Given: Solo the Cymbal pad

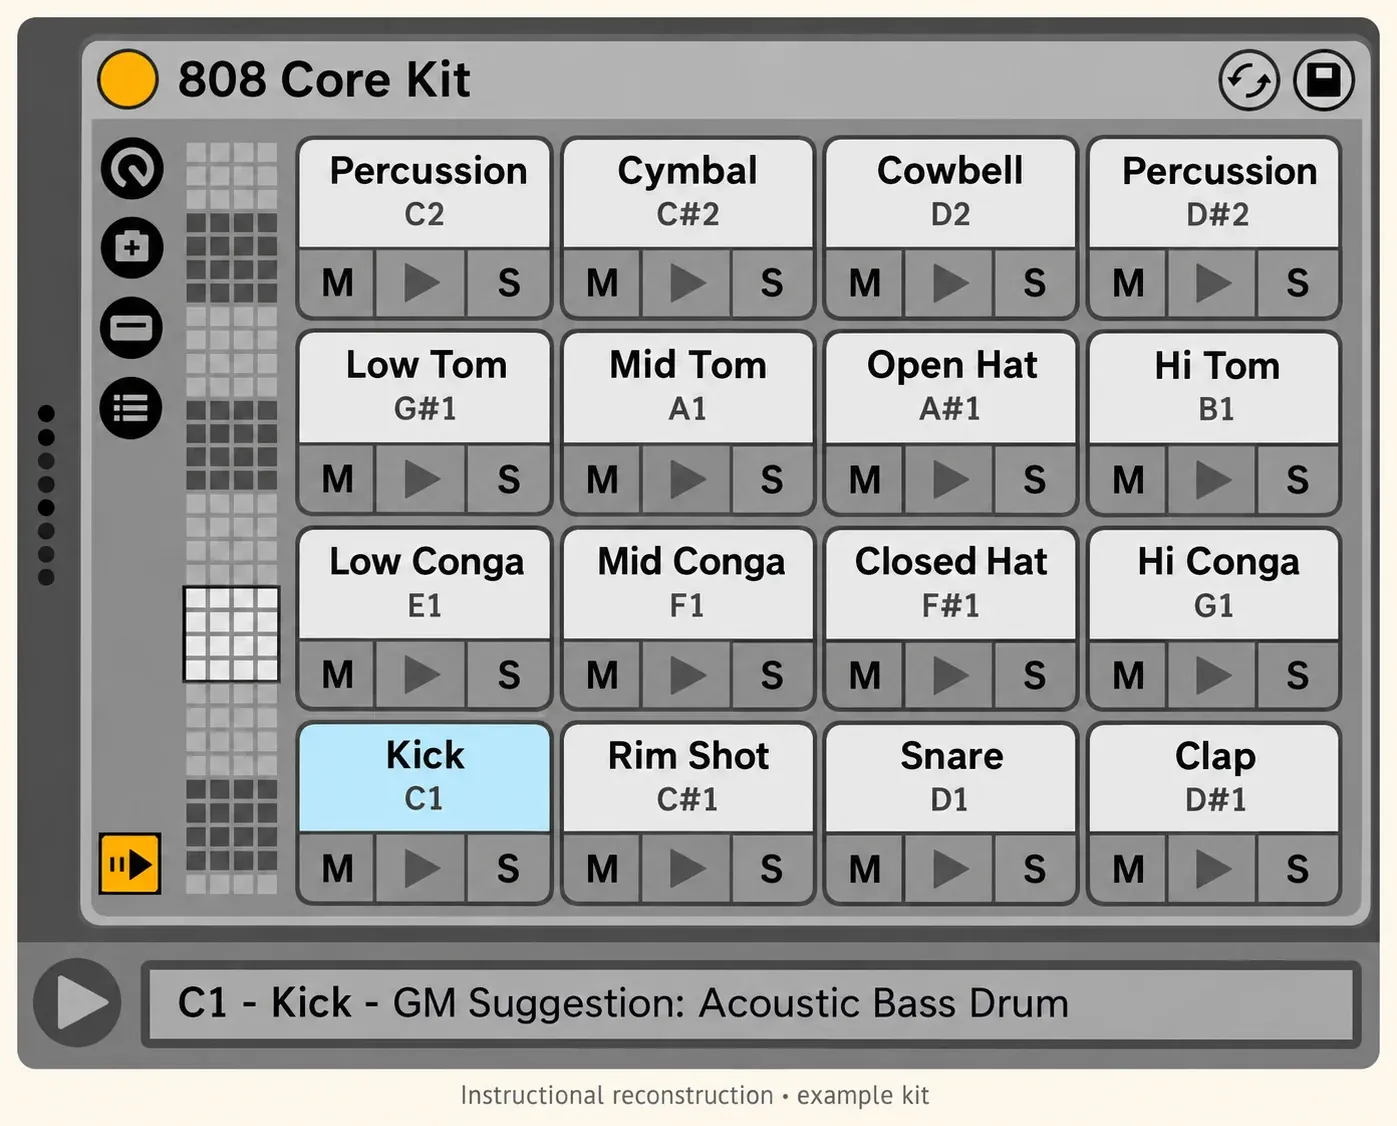Looking at the screenshot, I should click(x=772, y=283).
